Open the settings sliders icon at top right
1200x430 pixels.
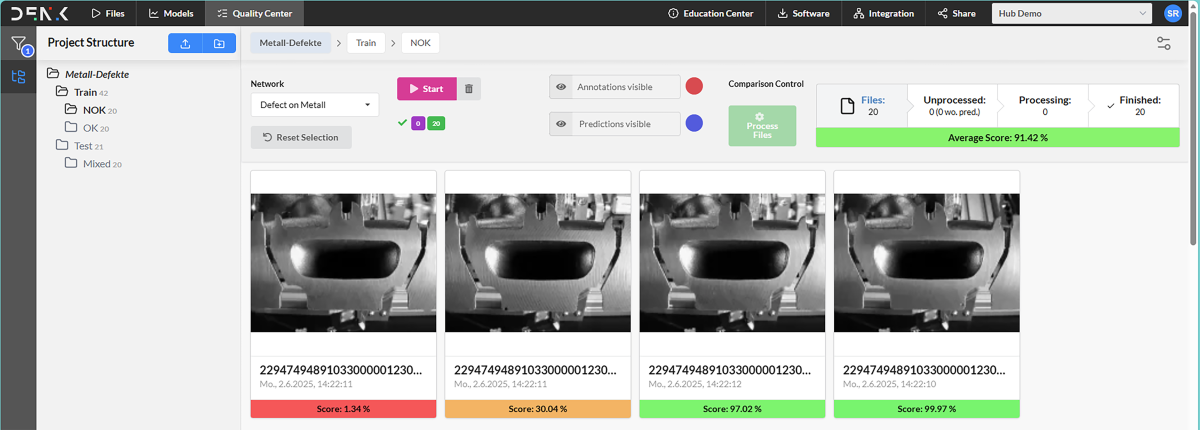tap(1163, 43)
